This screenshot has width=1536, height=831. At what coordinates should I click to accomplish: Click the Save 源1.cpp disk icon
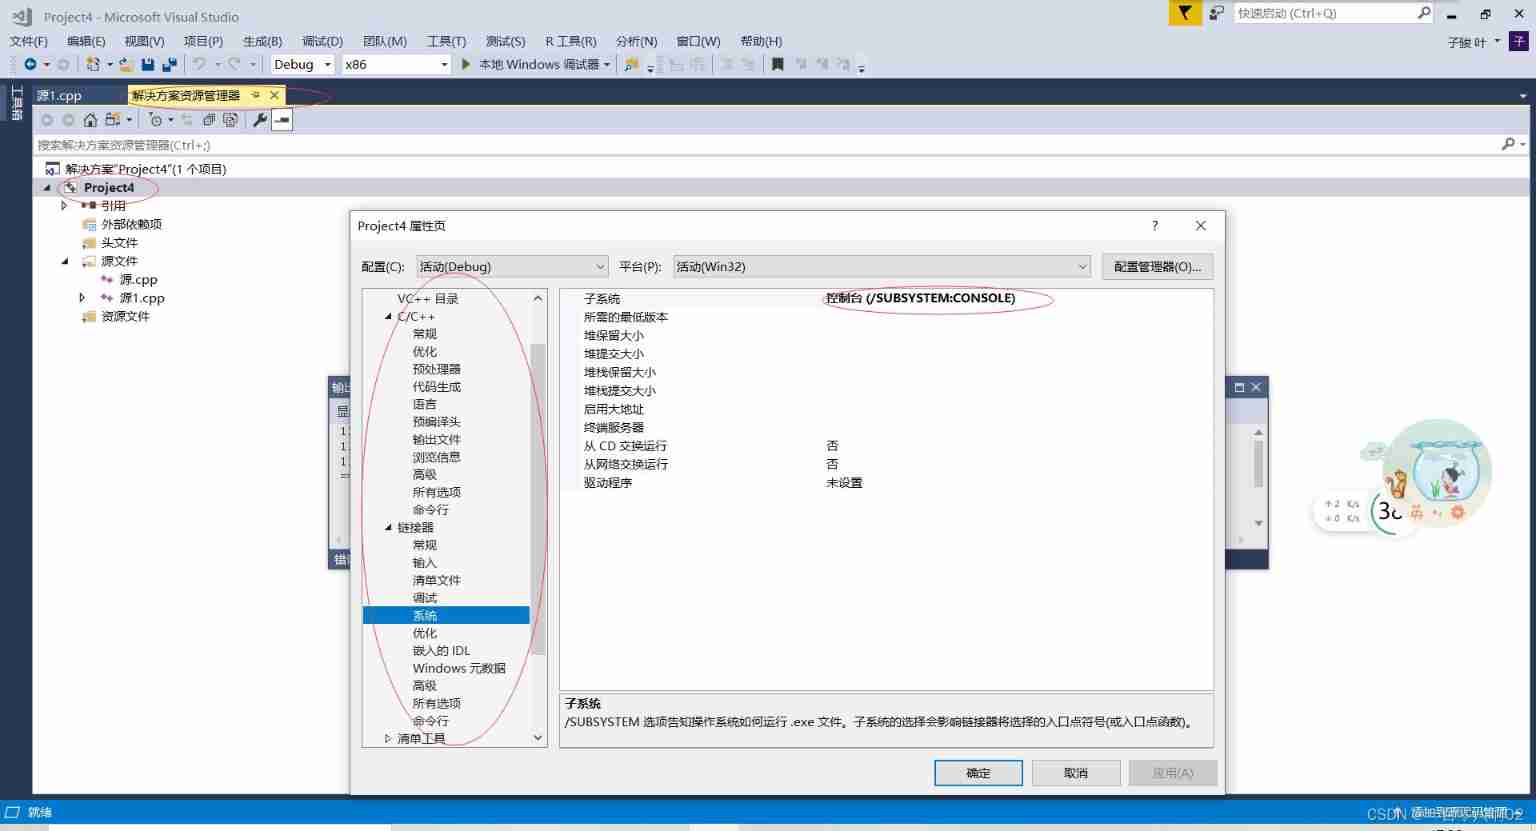tap(147, 64)
